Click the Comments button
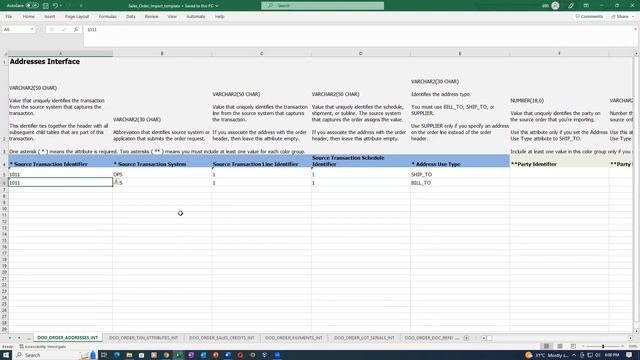This screenshot has height=360, width=640. point(589,17)
